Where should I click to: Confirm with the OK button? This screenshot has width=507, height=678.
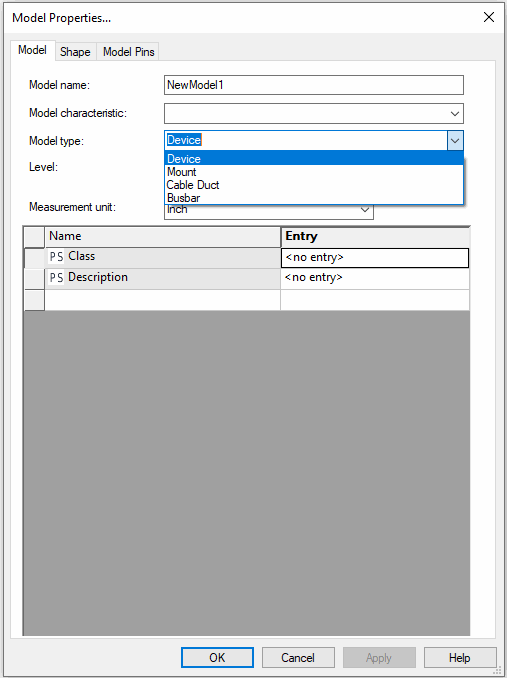pyautogui.click(x=217, y=658)
